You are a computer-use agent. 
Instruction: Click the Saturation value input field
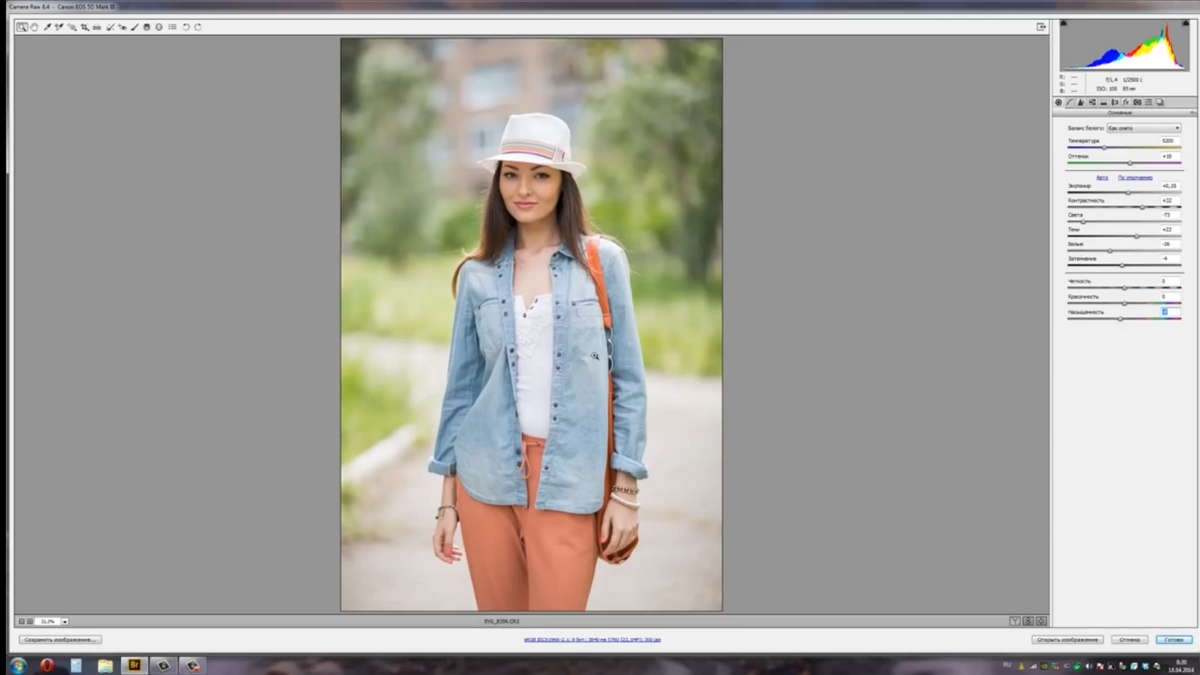point(1170,312)
